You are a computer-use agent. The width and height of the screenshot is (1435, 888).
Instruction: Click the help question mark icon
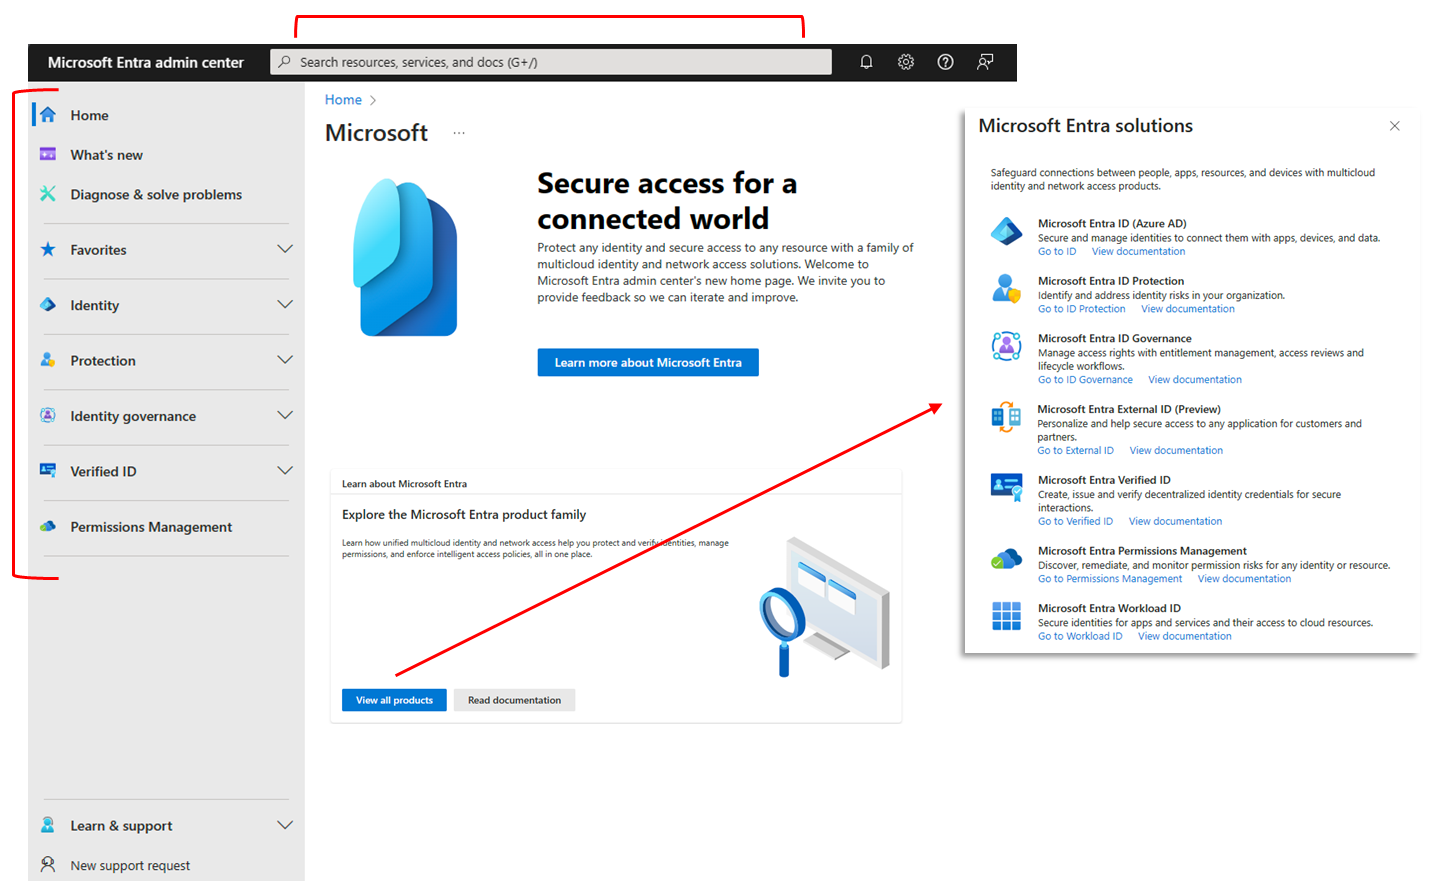[945, 62]
